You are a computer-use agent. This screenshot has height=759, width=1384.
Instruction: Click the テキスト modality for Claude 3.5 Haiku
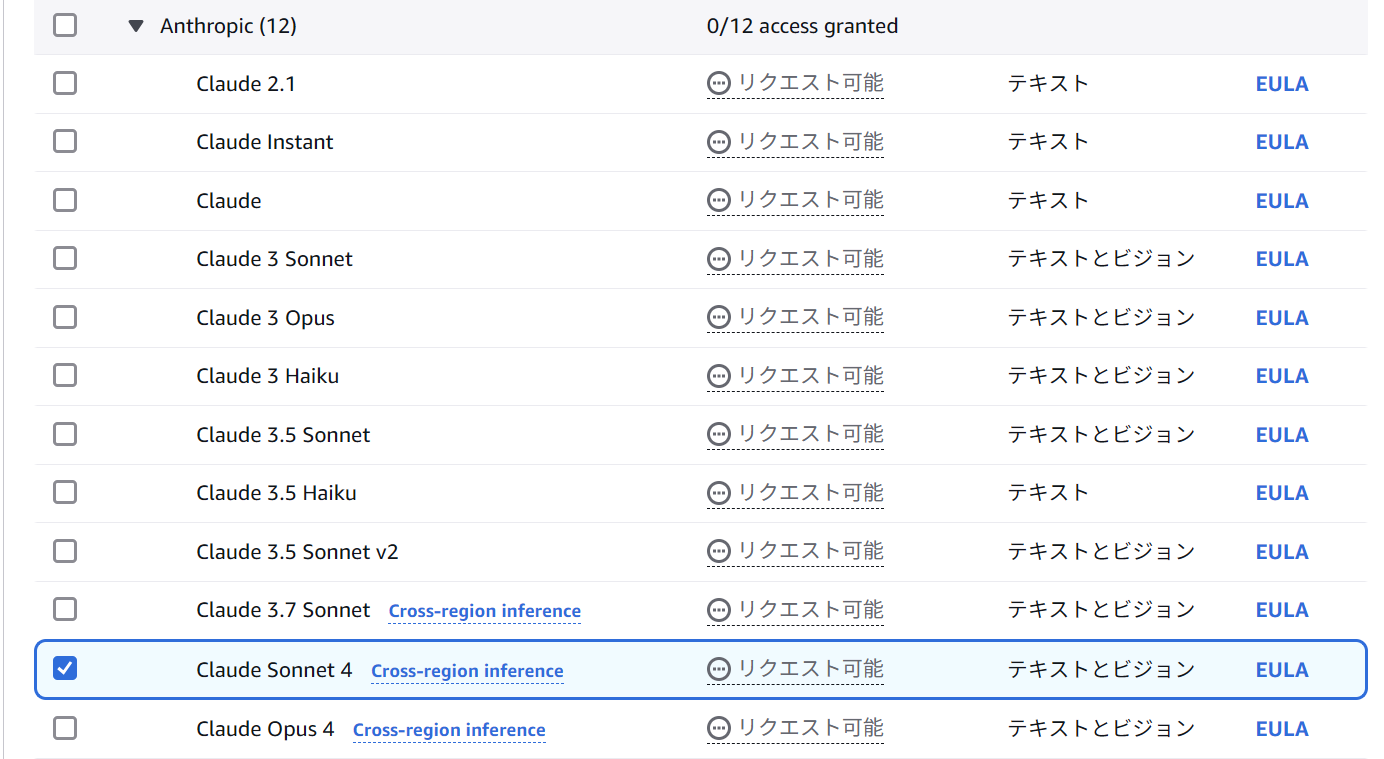coord(1048,492)
